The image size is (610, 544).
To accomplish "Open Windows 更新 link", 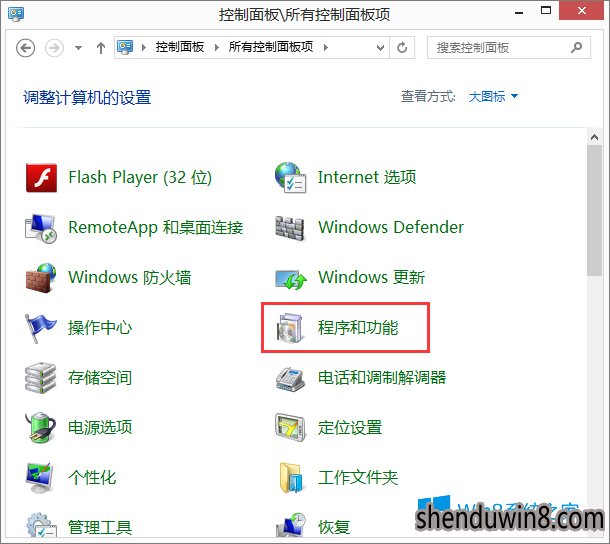I will pyautogui.click(x=372, y=277).
